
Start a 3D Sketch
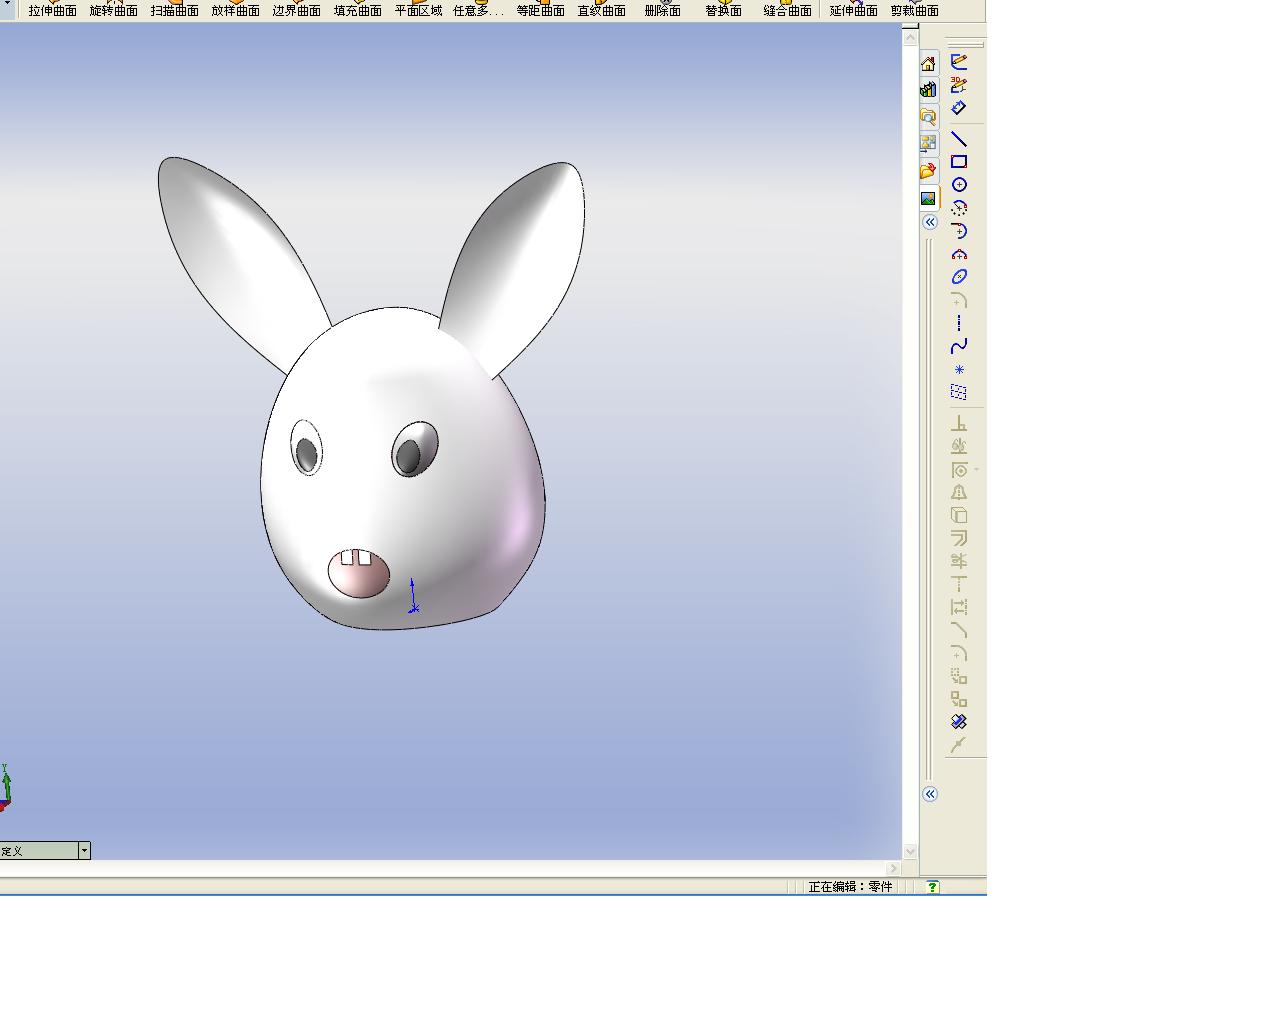pos(959,85)
